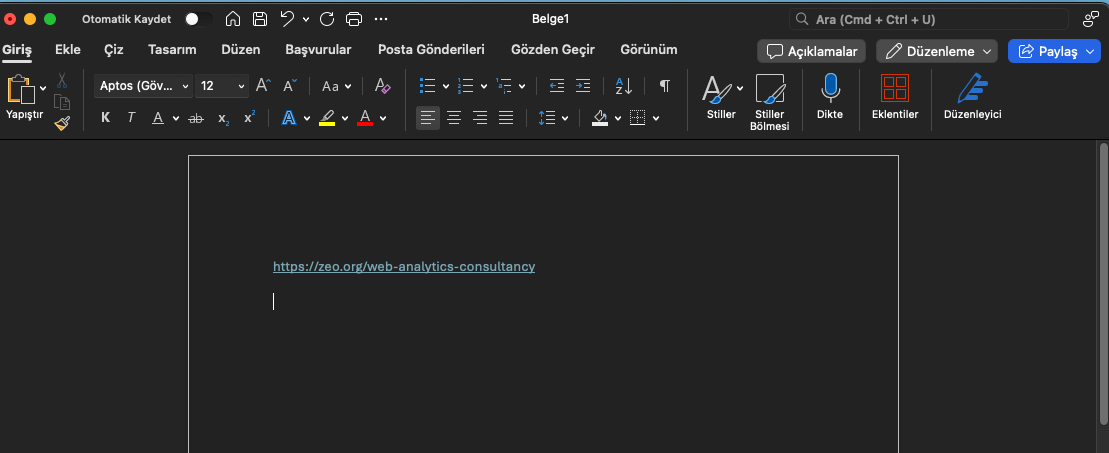Align text right
The image size is (1109, 453).
coord(480,118)
